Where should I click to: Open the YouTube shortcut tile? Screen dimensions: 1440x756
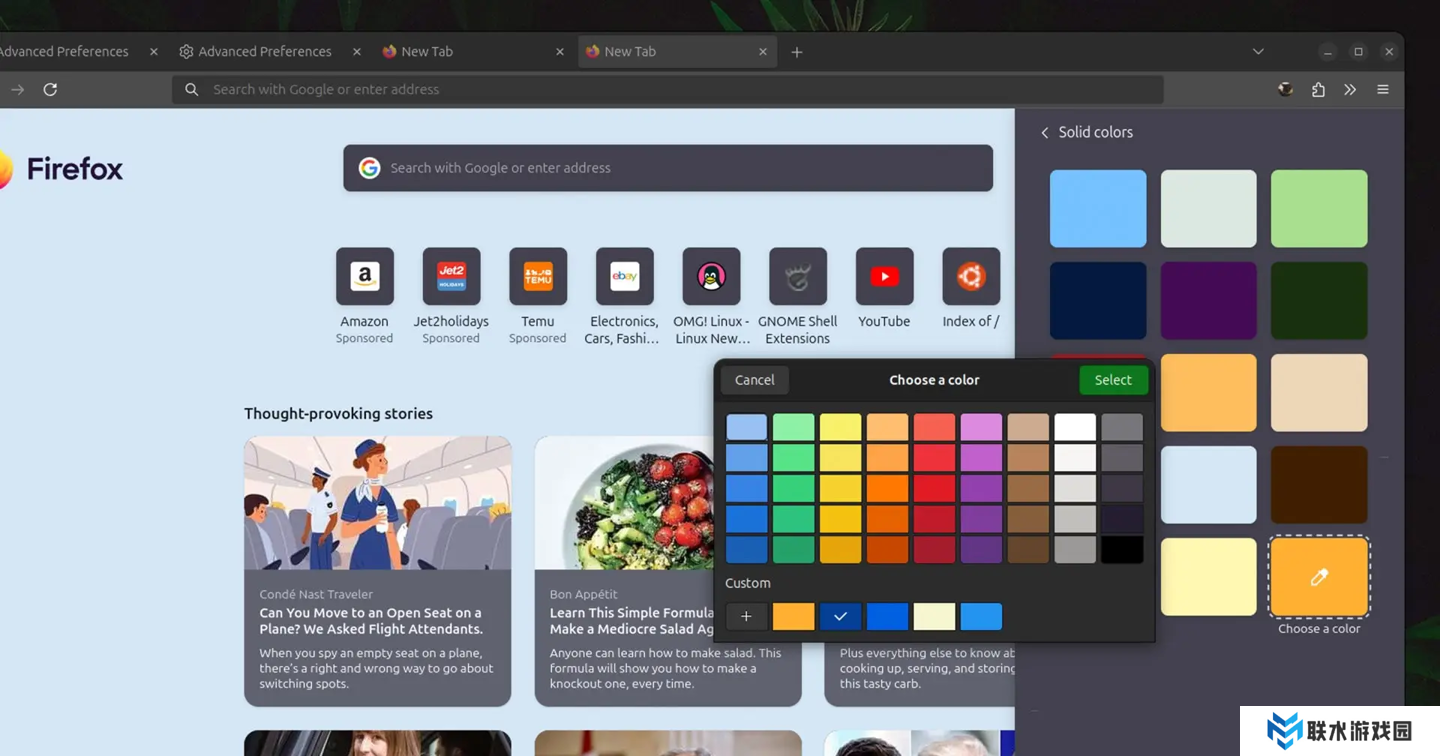(x=884, y=277)
